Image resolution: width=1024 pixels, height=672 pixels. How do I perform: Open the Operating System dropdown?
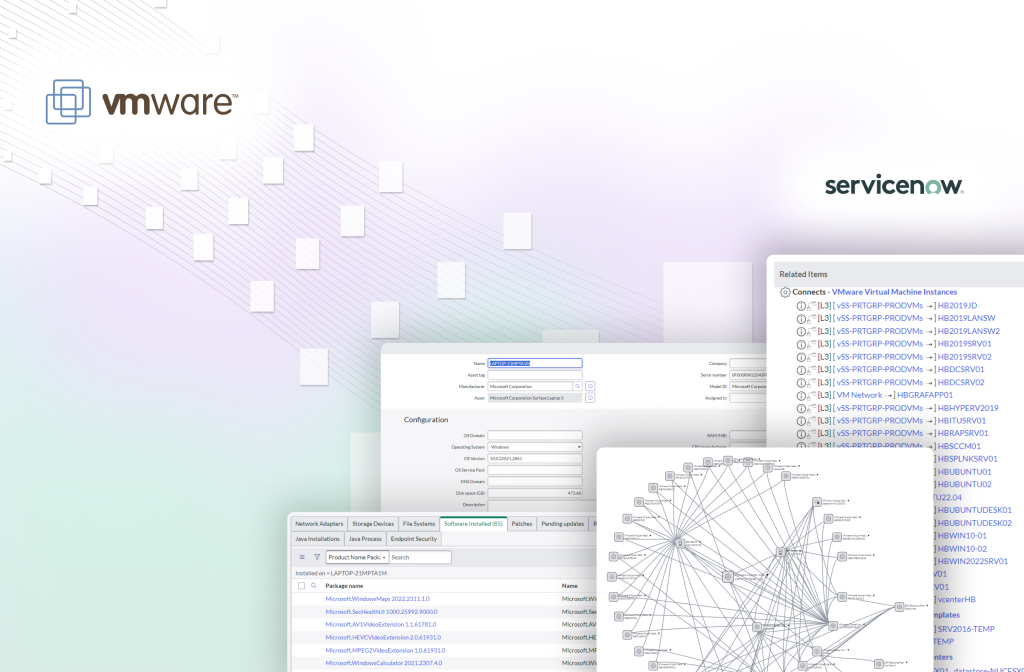coord(535,446)
